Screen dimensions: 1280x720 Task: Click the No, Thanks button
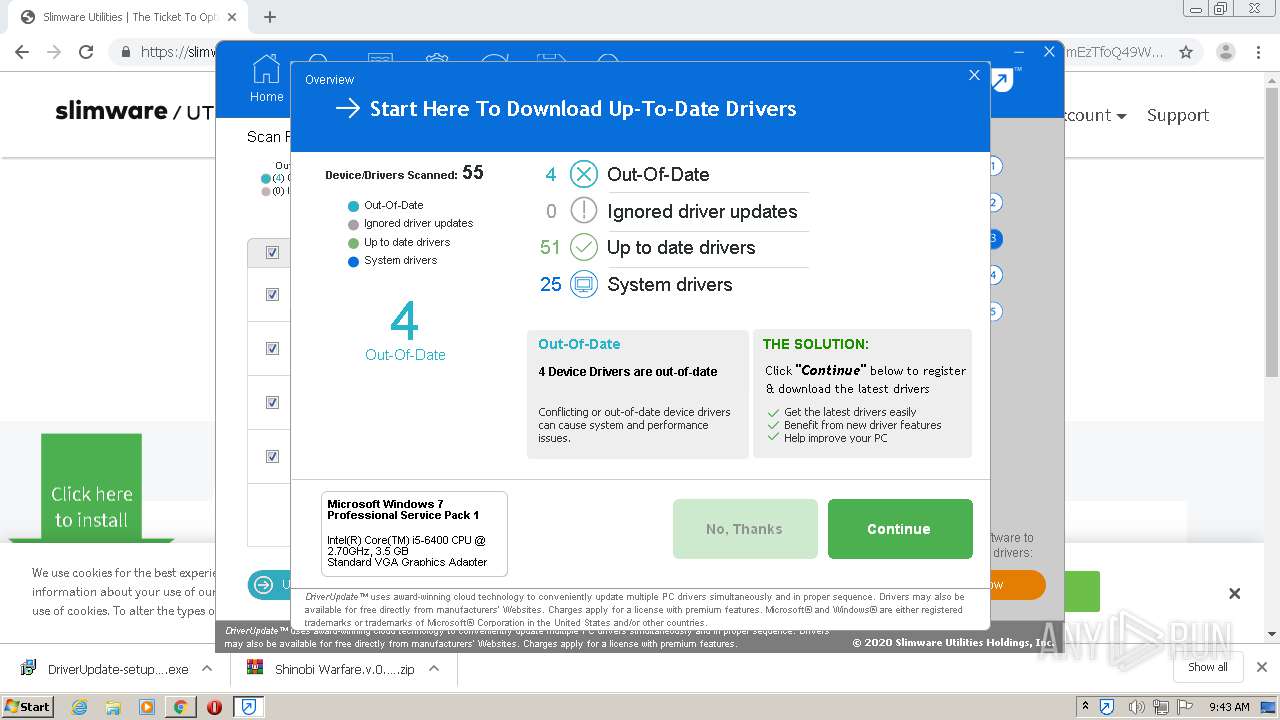745,529
